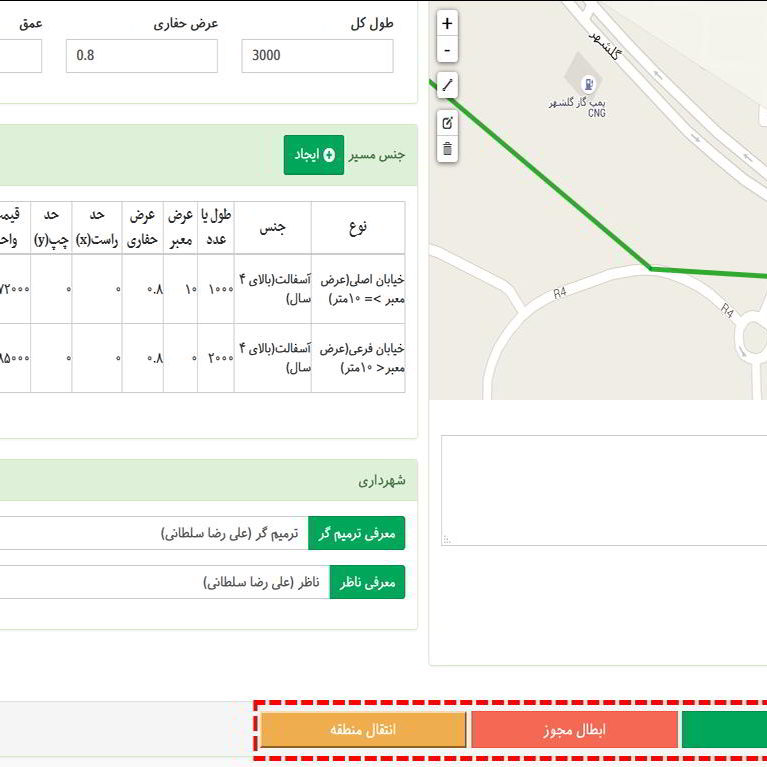Click the معرفی ترمیم گر button

tap(356, 534)
